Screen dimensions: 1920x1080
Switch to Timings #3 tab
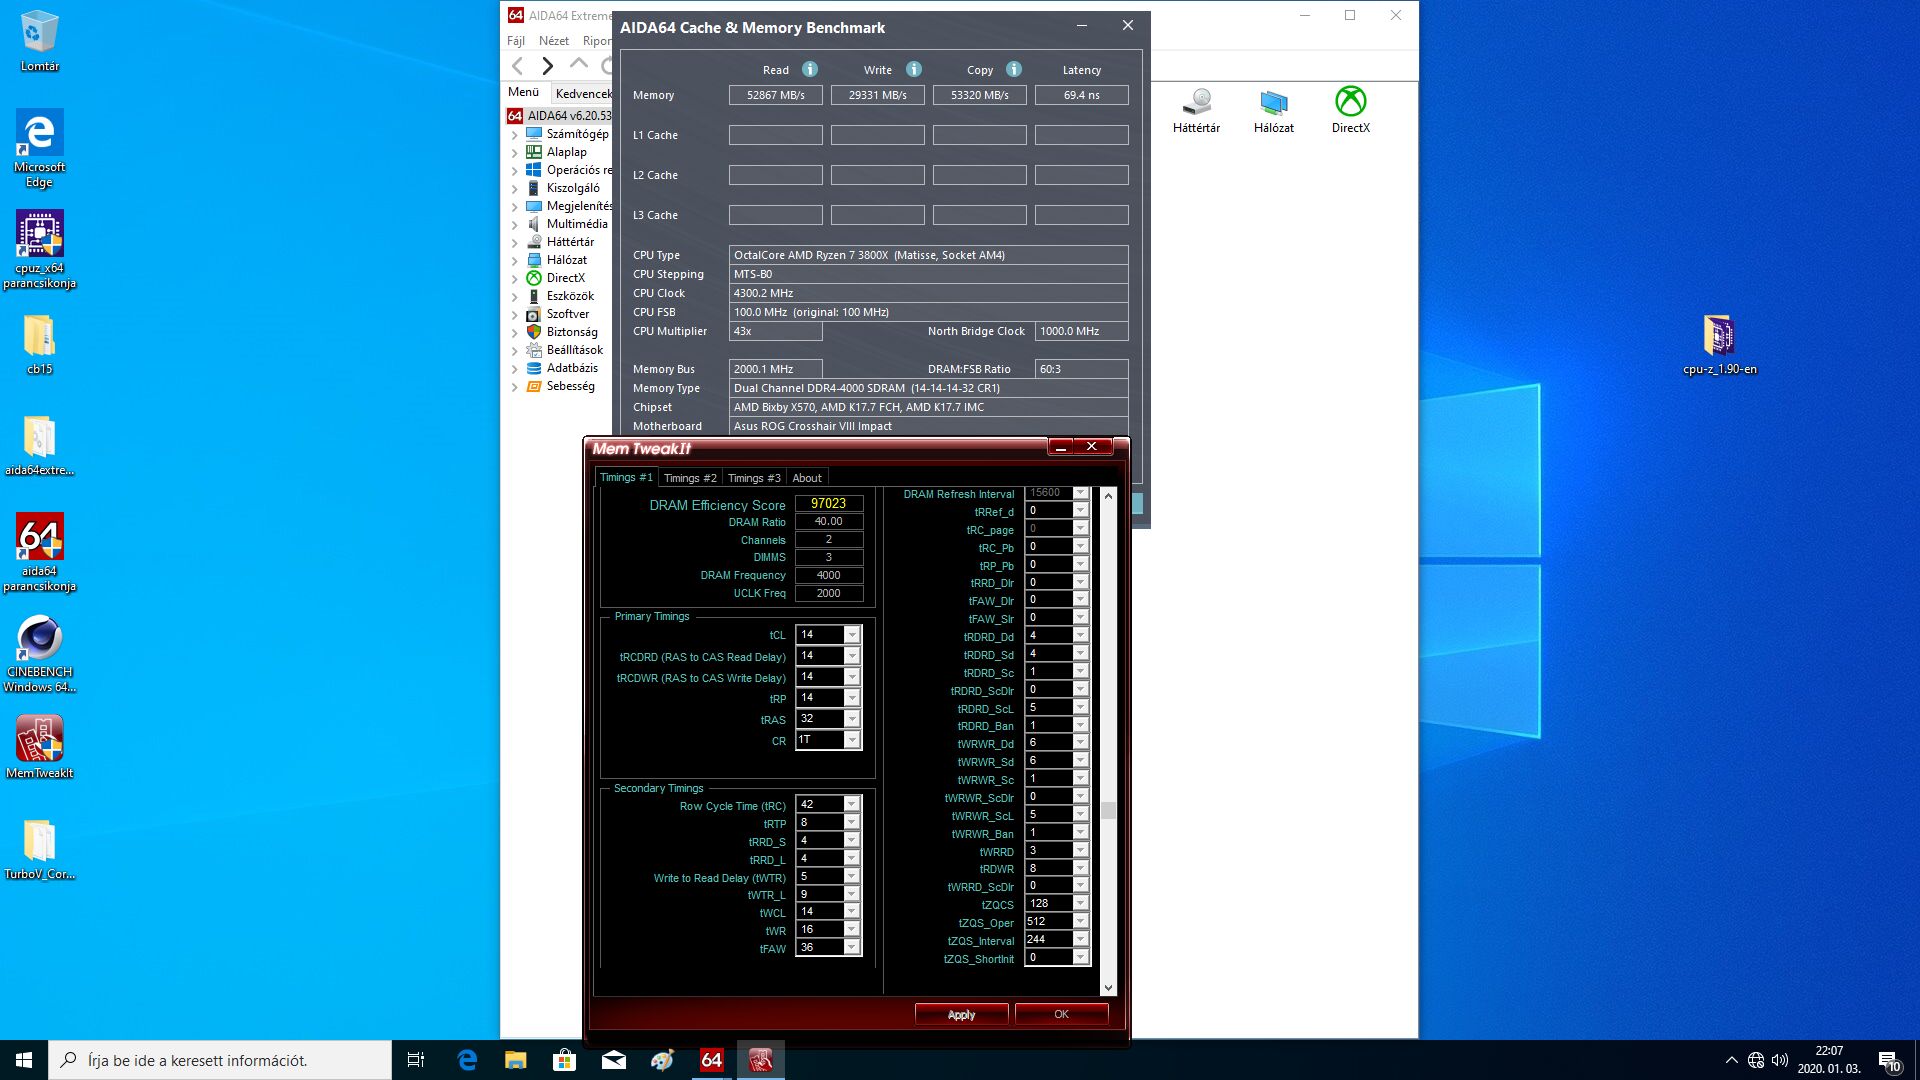pos(754,478)
